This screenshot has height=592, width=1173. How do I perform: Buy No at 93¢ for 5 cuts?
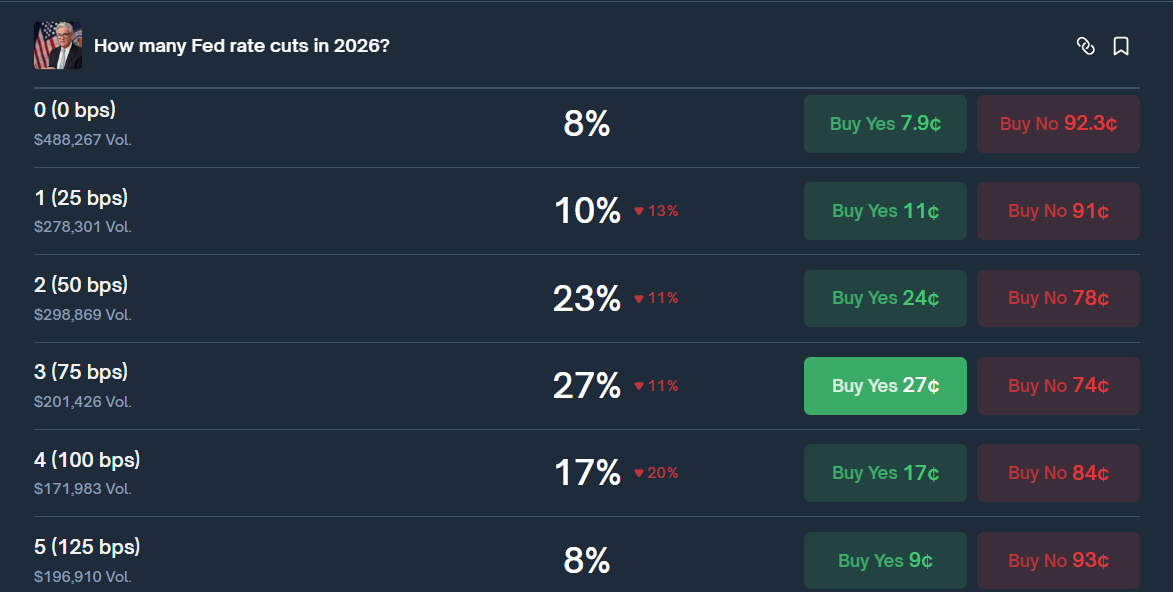click(x=1058, y=560)
